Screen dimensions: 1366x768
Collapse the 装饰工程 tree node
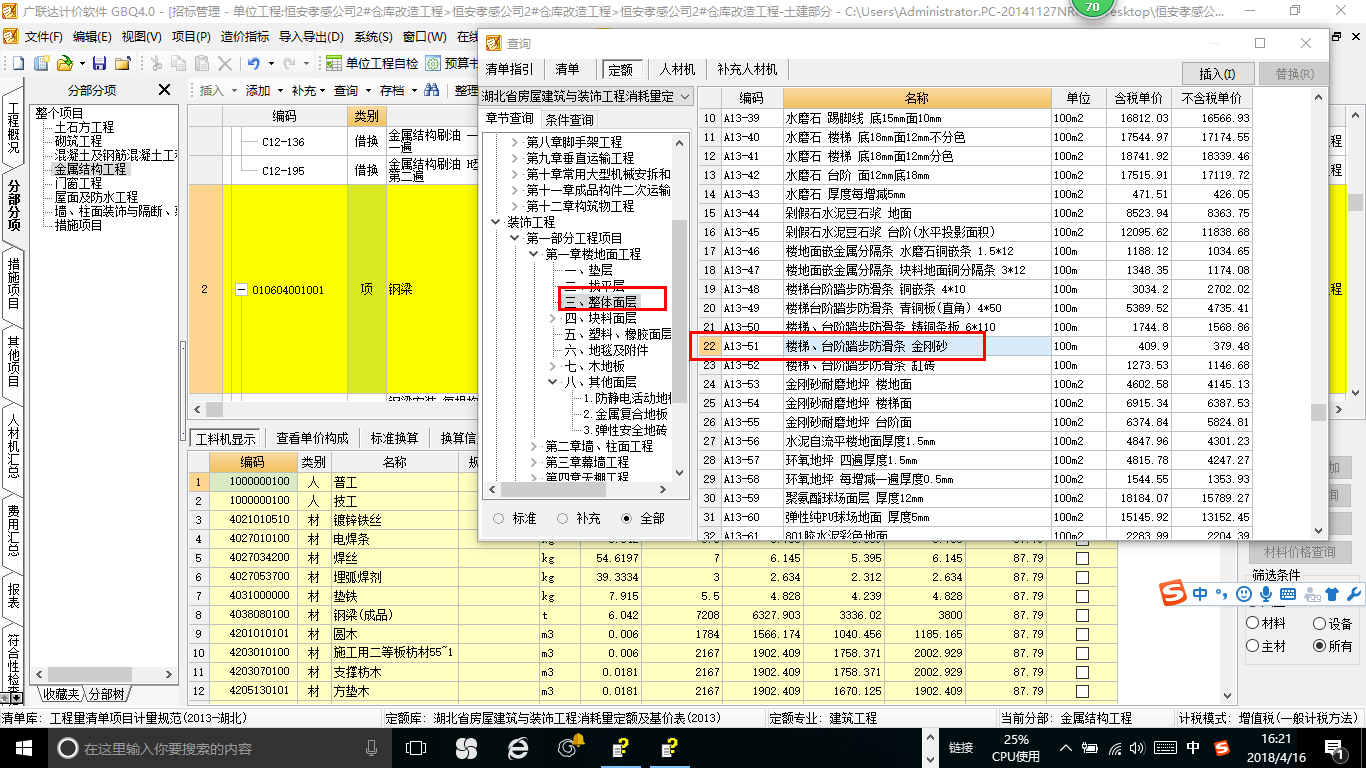[x=495, y=222]
